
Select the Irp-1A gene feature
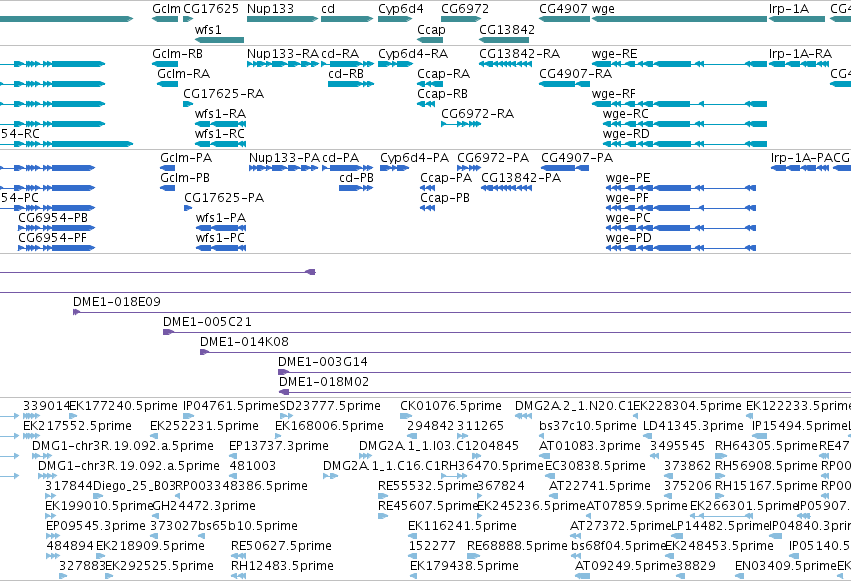797,19
